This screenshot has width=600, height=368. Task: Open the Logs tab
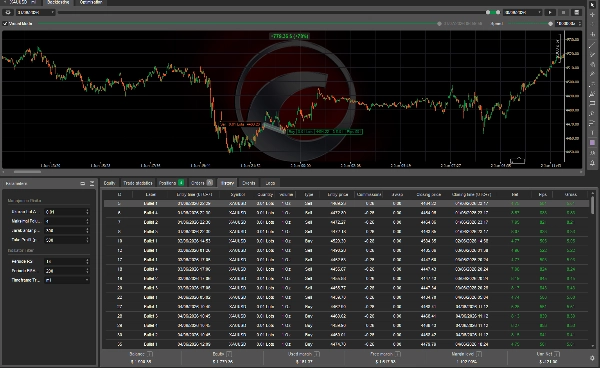[x=270, y=183]
